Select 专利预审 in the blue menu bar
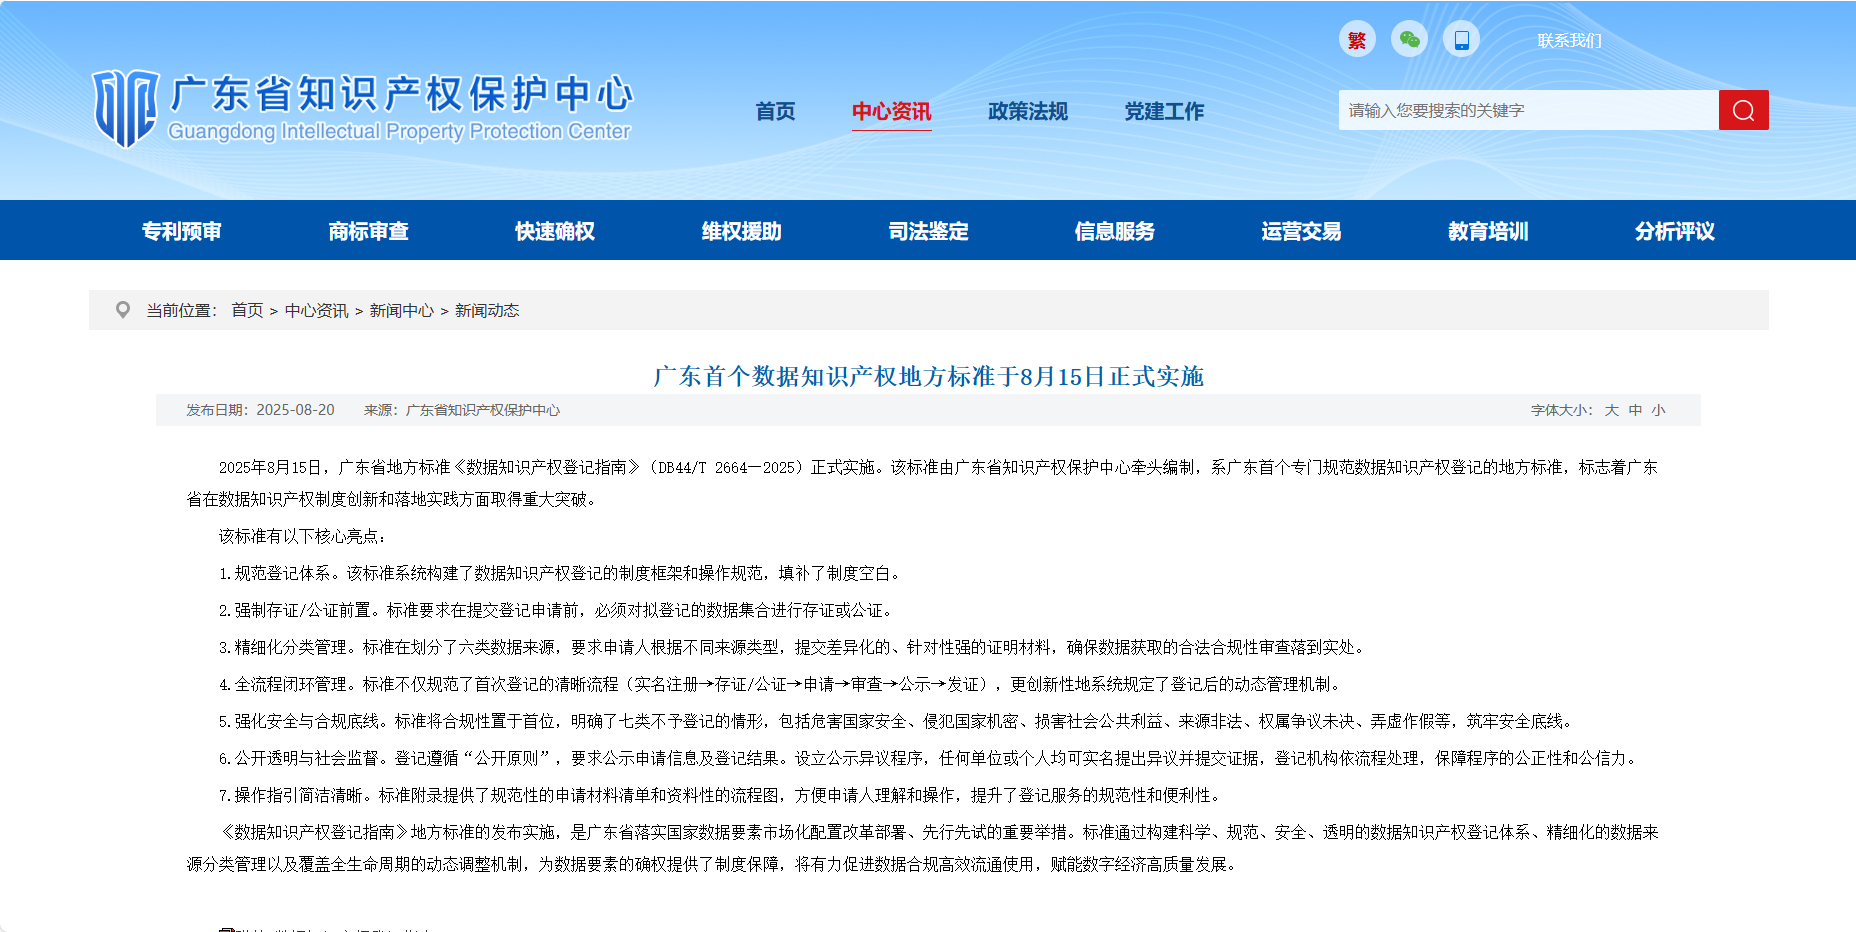Viewport: 1856px width, 932px height. [182, 231]
